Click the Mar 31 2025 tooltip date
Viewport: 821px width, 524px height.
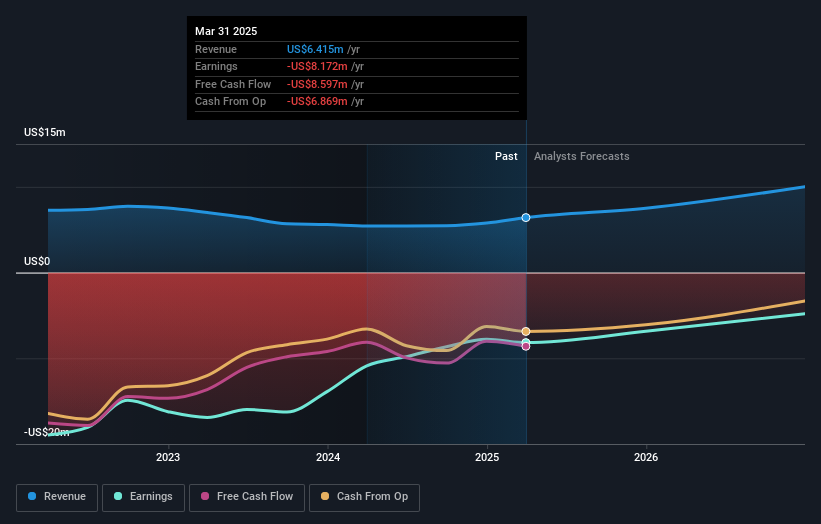tap(226, 31)
